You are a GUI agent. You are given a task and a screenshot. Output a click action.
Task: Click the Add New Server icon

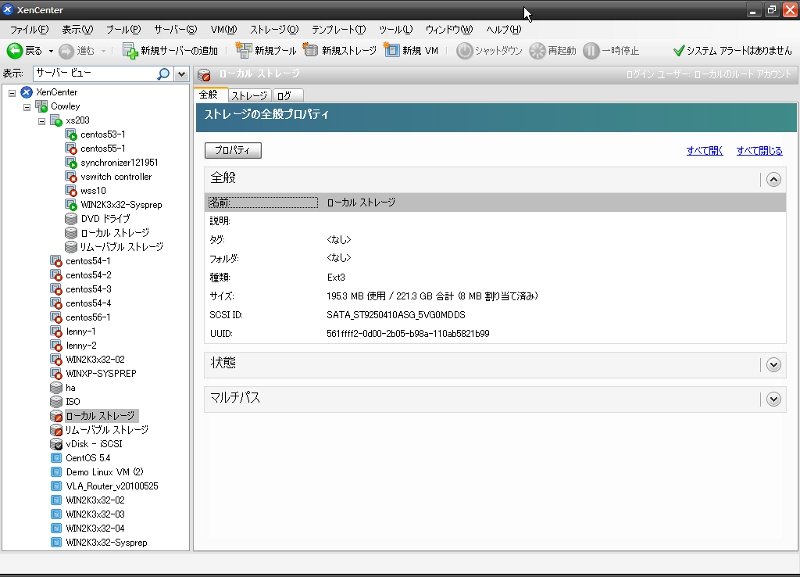tap(130, 51)
